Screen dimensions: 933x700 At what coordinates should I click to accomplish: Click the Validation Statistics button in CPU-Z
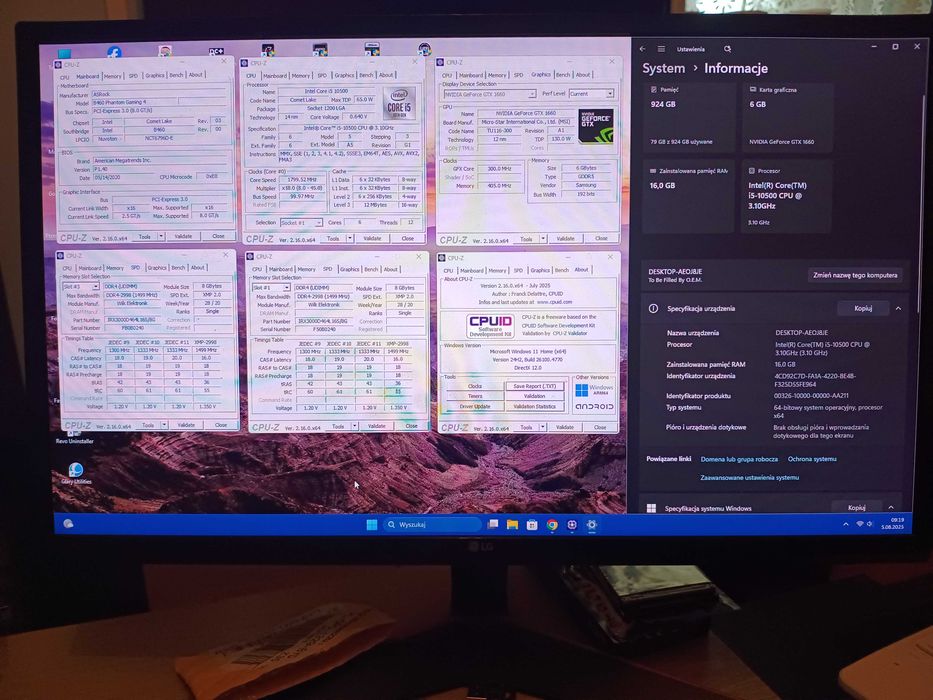[x=534, y=407]
